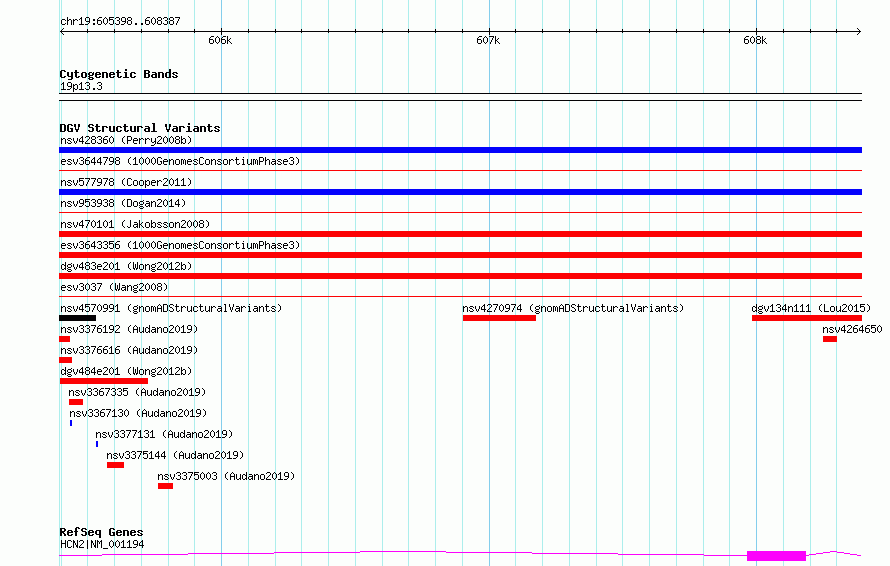Viewport: 890px width, 566px height.
Task: Open the HCN2|NM_001194 gene label
Action: (102, 544)
